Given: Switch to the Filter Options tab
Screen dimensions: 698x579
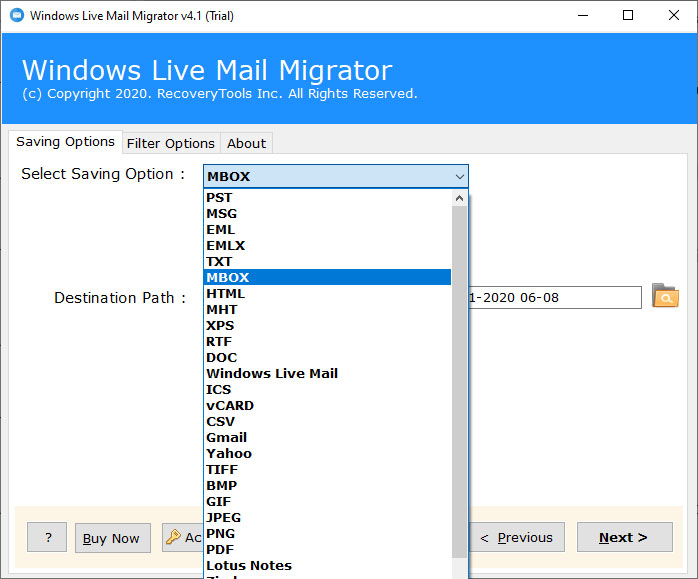Looking at the screenshot, I should point(171,143).
